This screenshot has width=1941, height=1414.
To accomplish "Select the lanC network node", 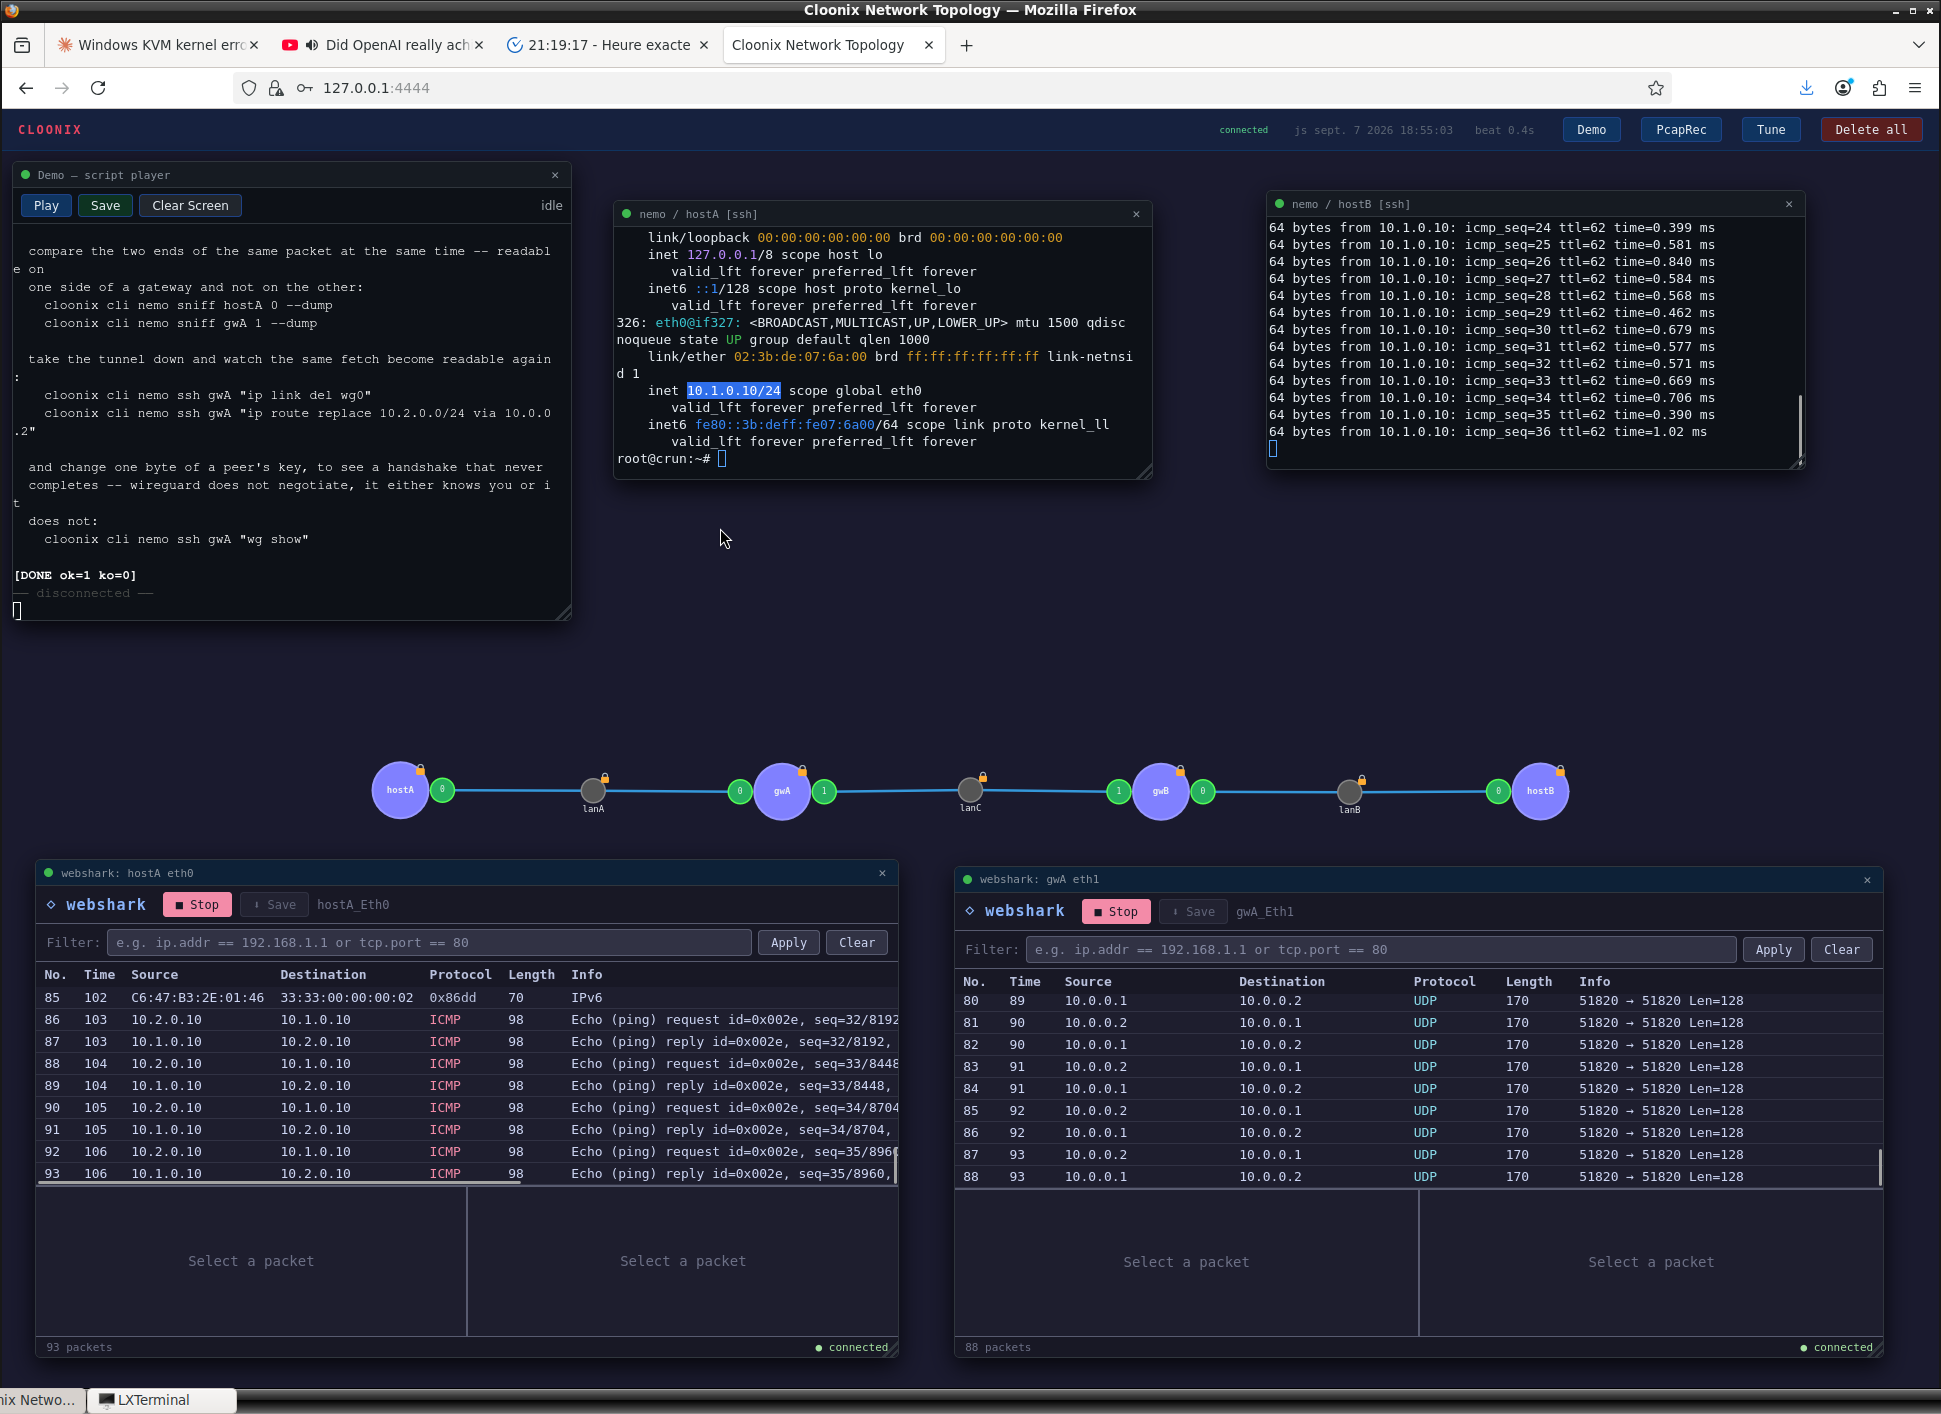I will (970, 790).
